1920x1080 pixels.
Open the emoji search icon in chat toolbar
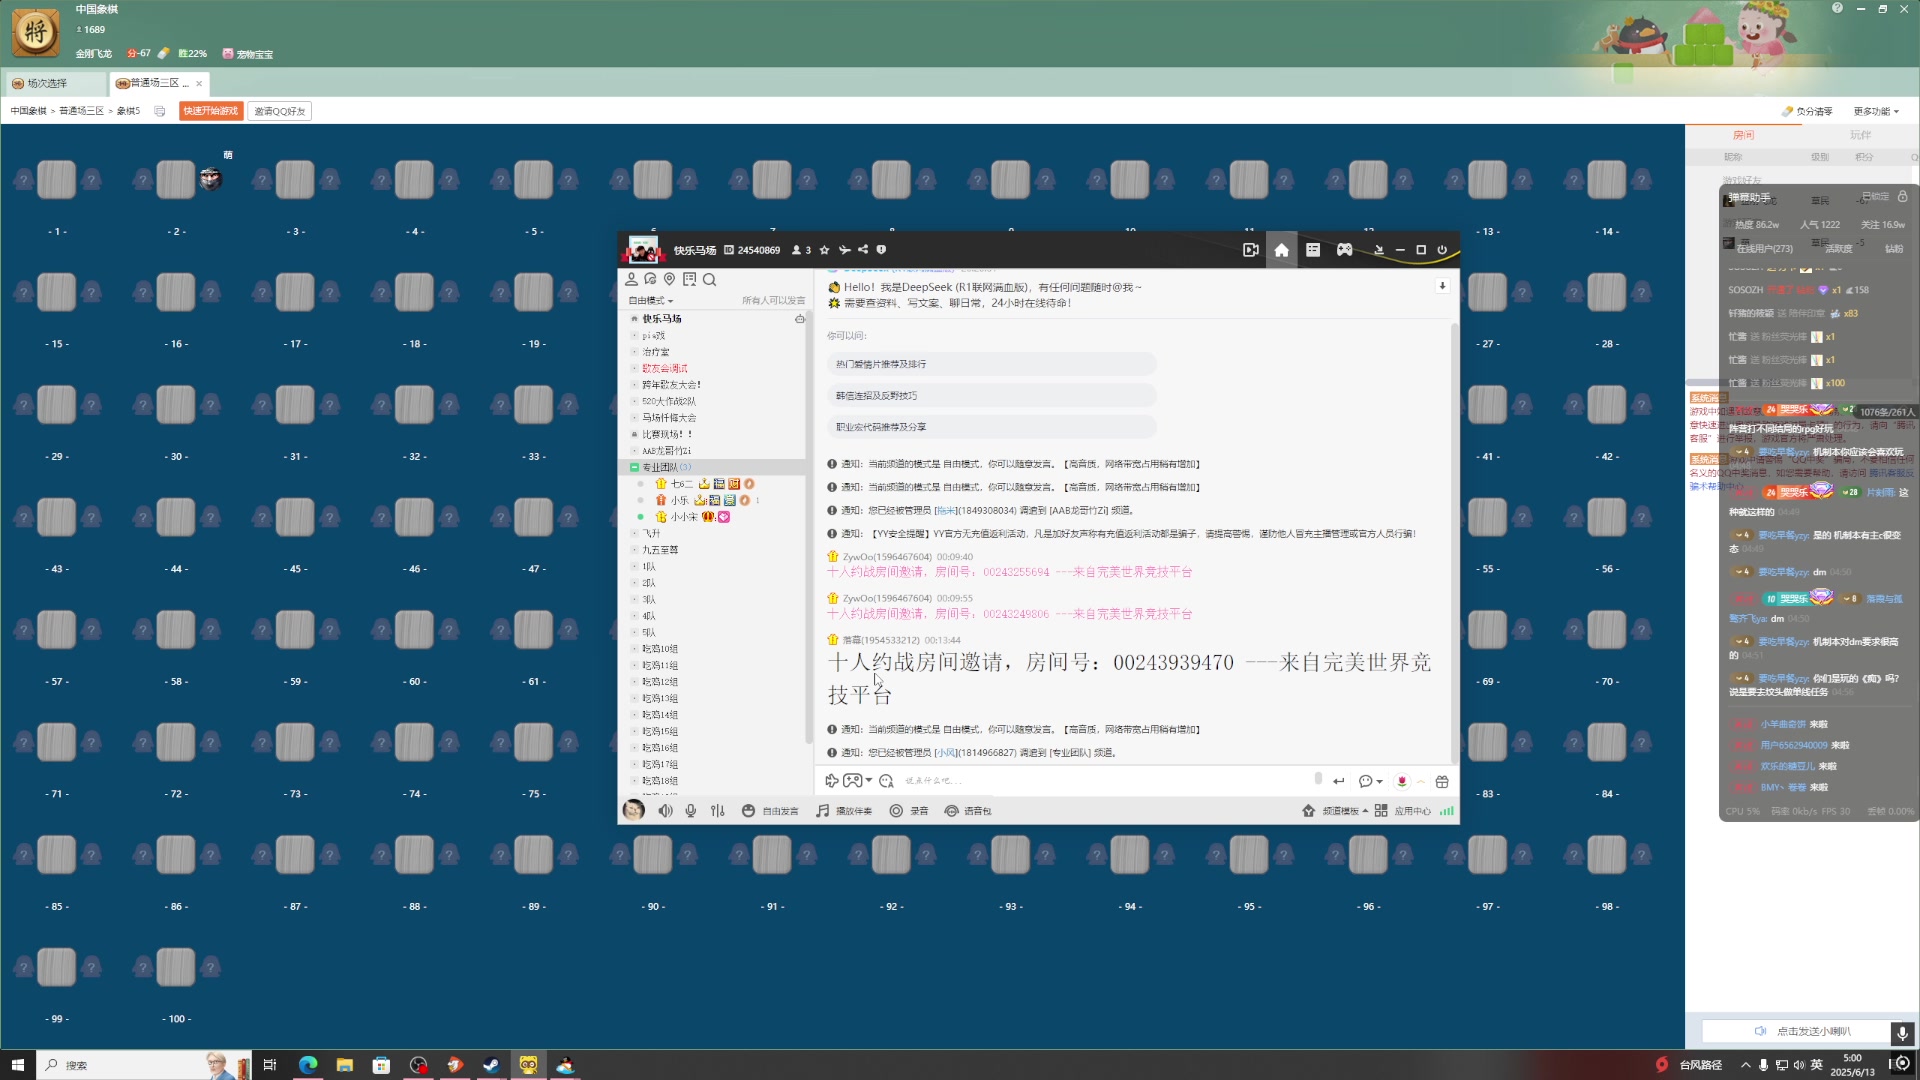[886, 781]
